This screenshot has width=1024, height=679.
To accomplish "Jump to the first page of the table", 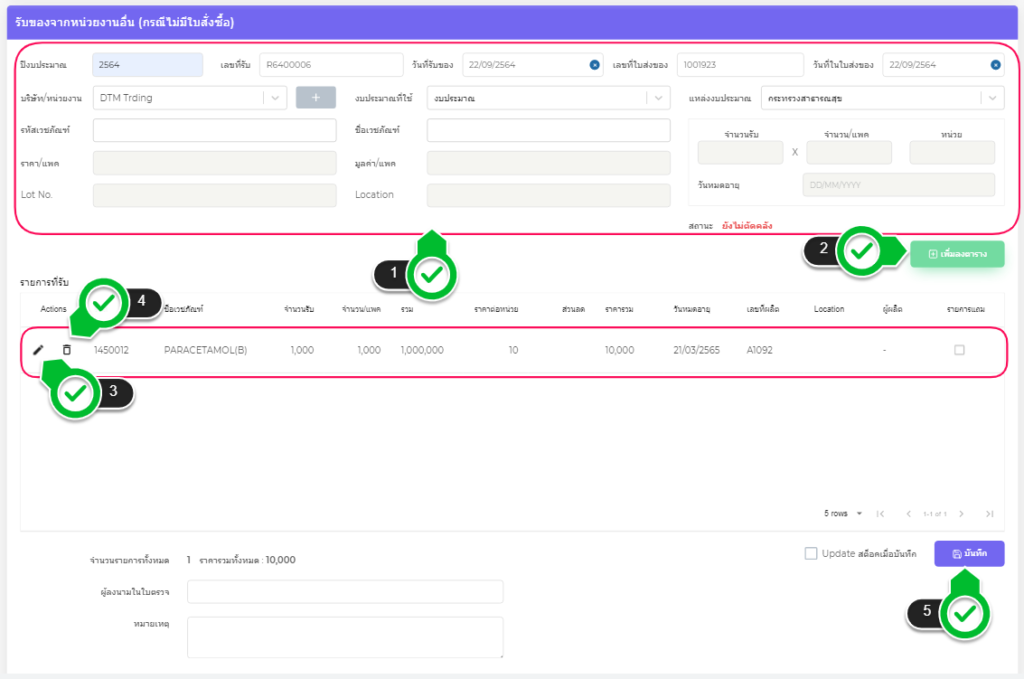I will click(880, 513).
